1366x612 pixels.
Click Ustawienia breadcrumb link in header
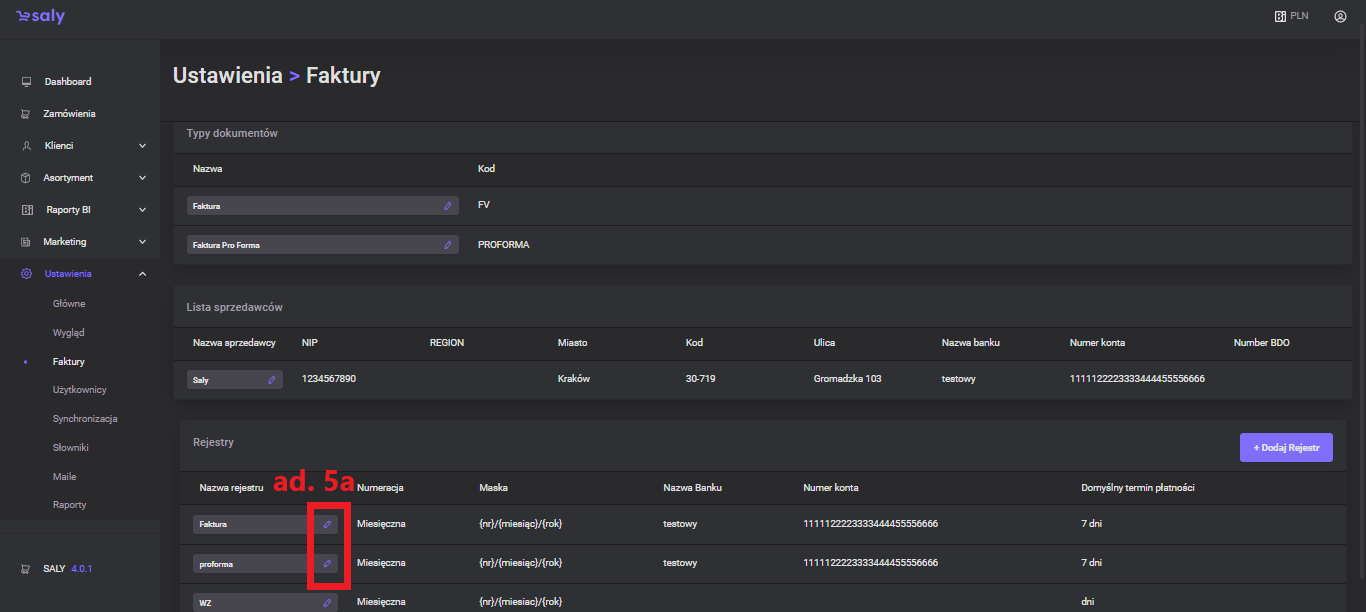pyautogui.click(x=227, y=76)
